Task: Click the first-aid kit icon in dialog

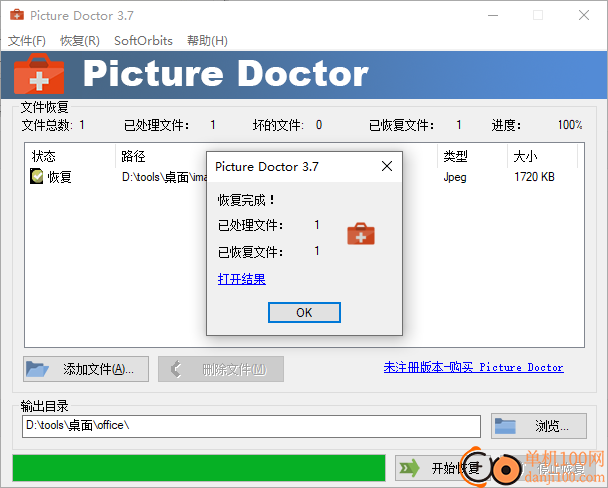Action: coord(361,234)
